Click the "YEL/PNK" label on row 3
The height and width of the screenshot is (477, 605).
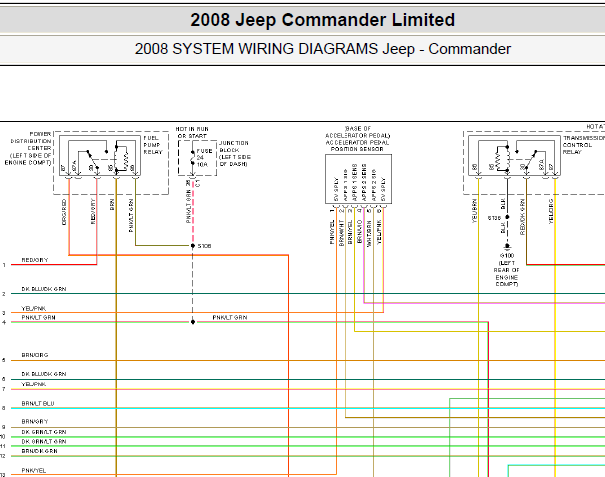[34, 308]
